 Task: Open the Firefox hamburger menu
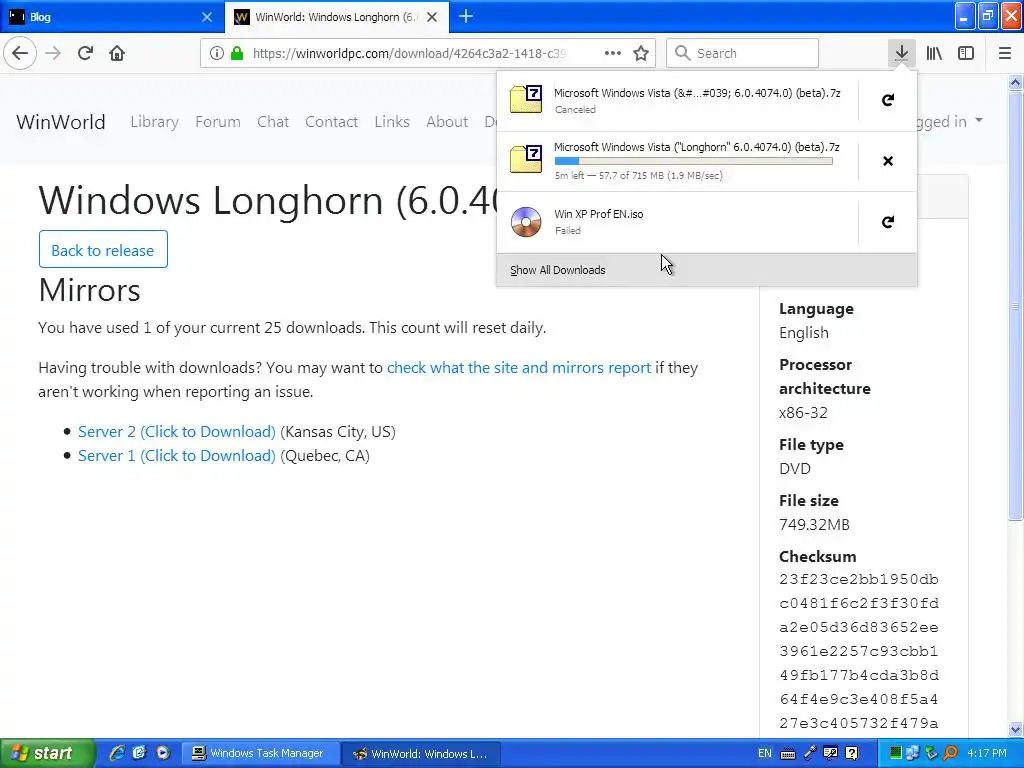1004,53
